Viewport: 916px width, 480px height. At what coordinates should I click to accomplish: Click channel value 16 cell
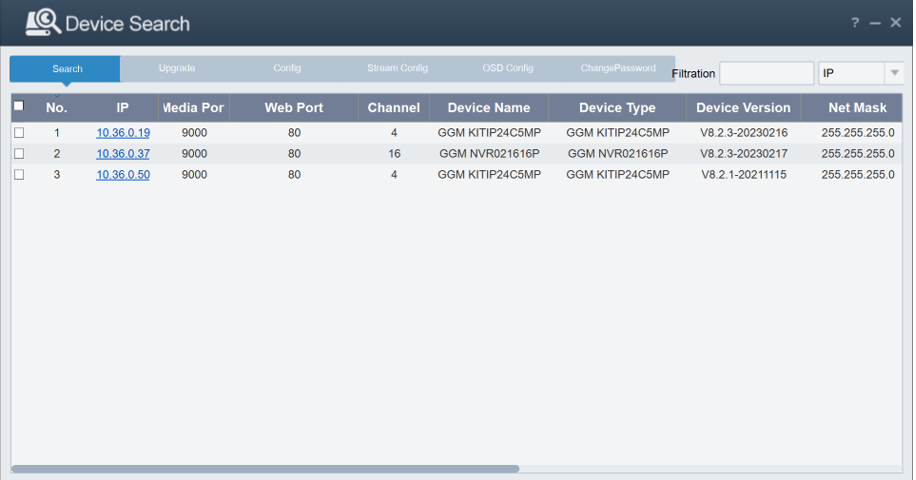click(x=394, y=154)
